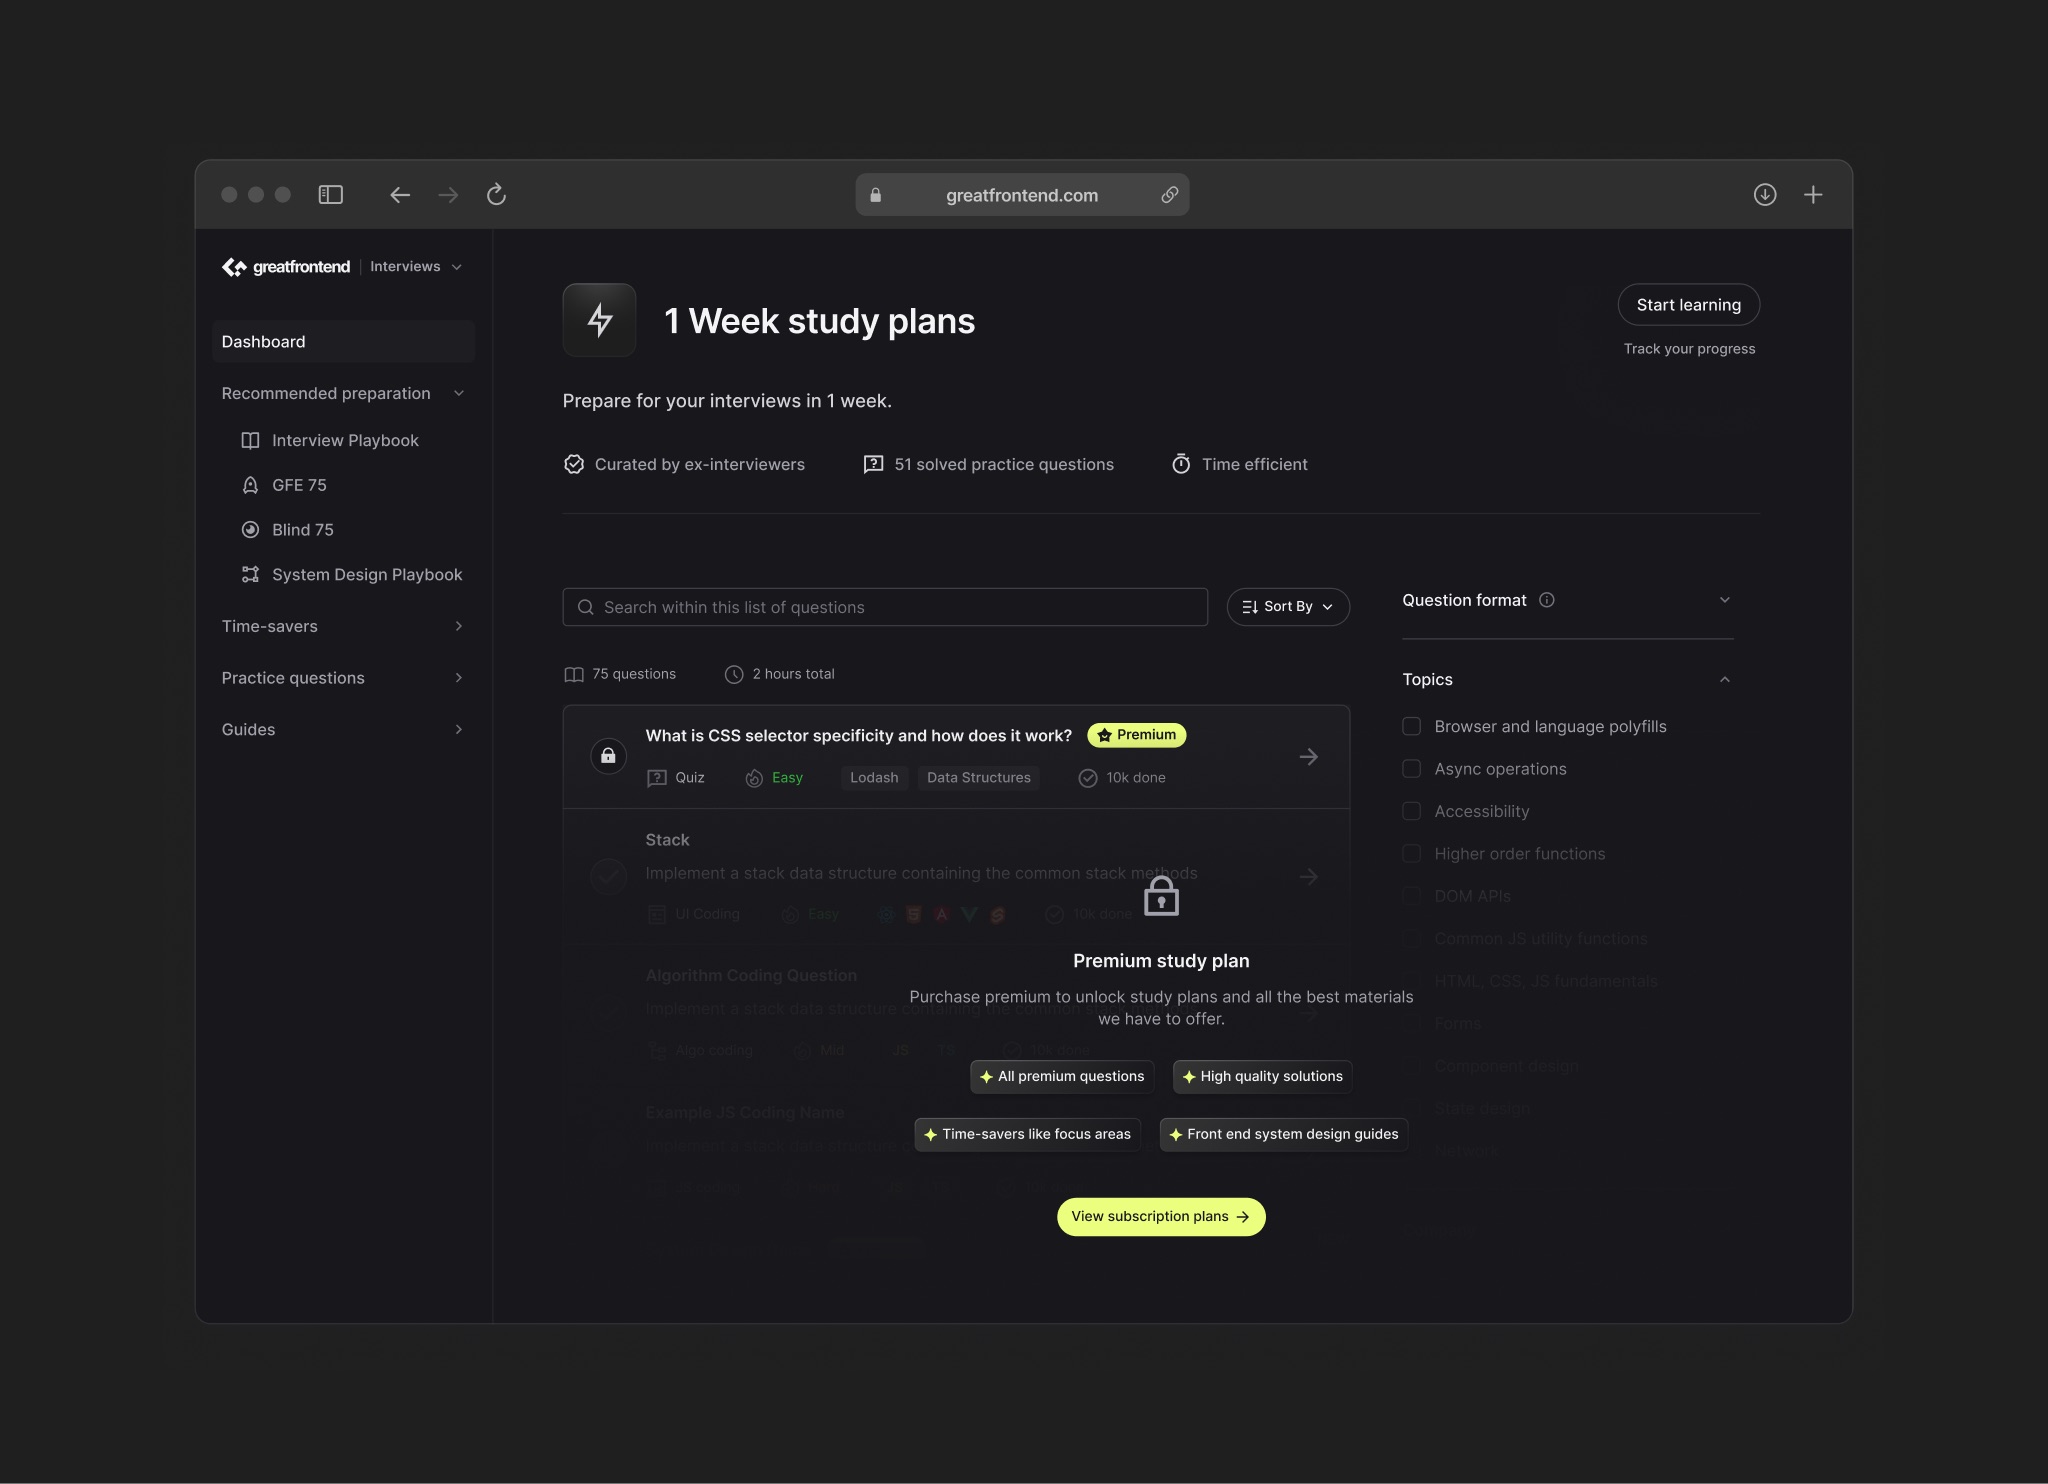
Task: Click the Easy difficulty label
Action: click(787, 778)
